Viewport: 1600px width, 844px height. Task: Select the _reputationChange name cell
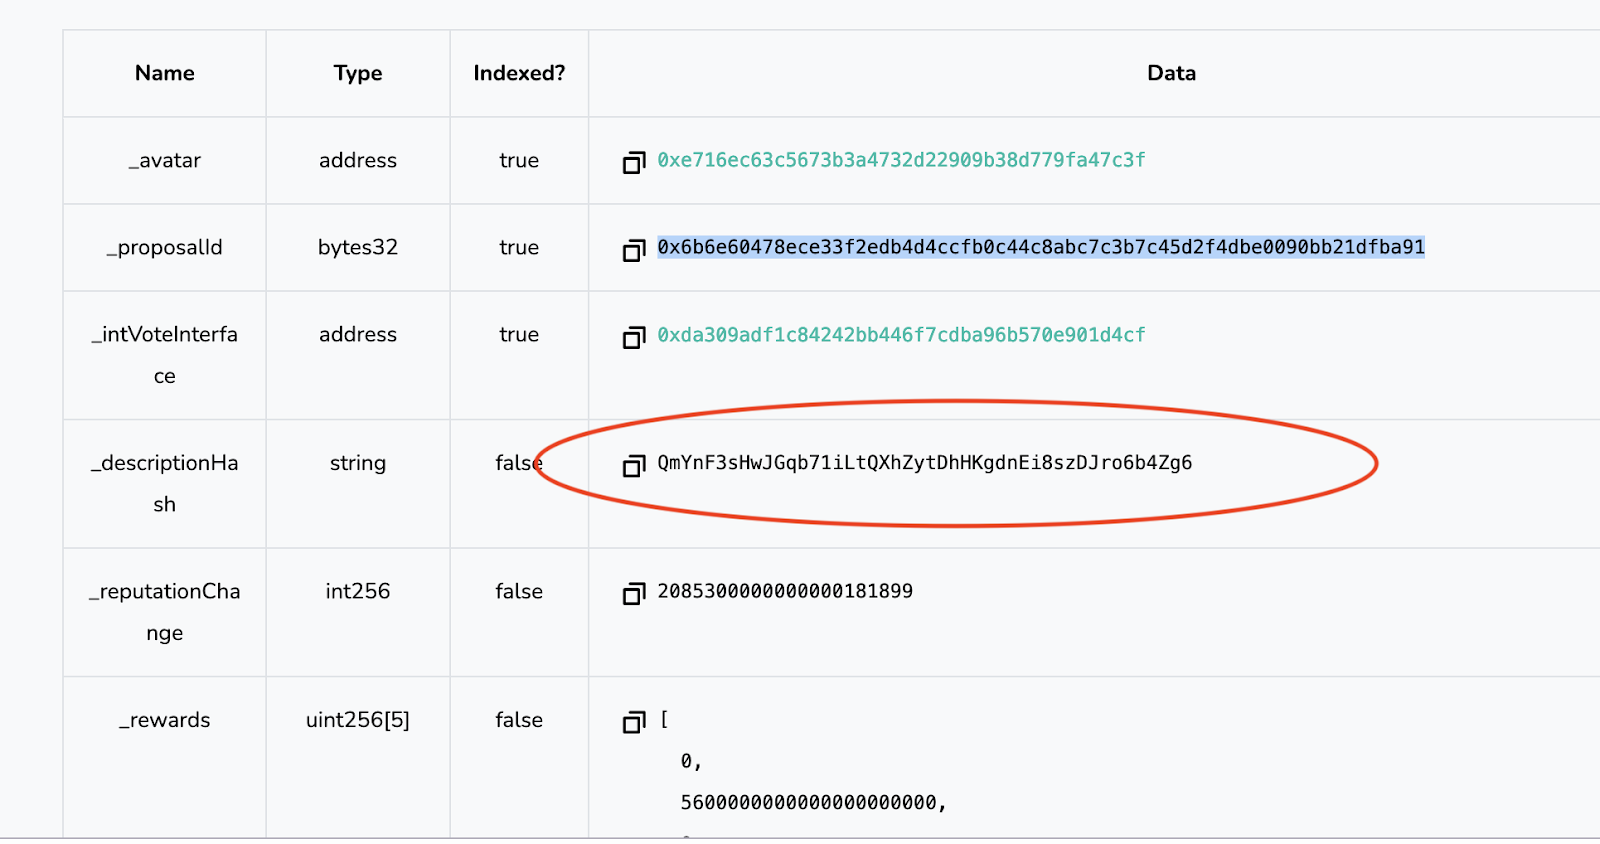coord(165,611)
